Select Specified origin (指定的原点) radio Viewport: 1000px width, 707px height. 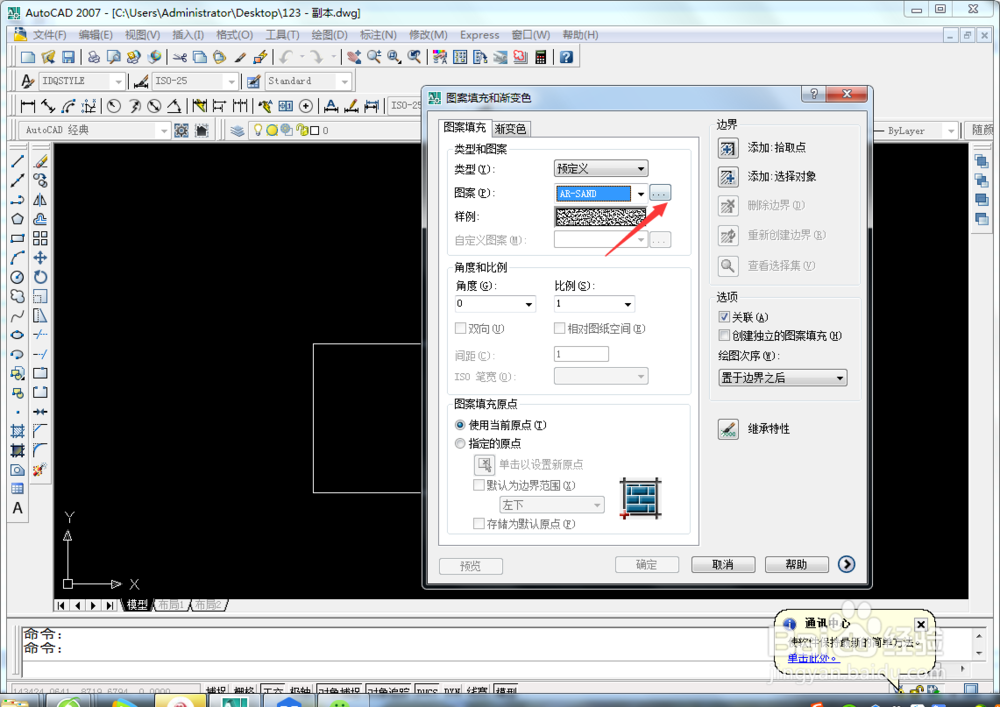click(x=460, y=444)
